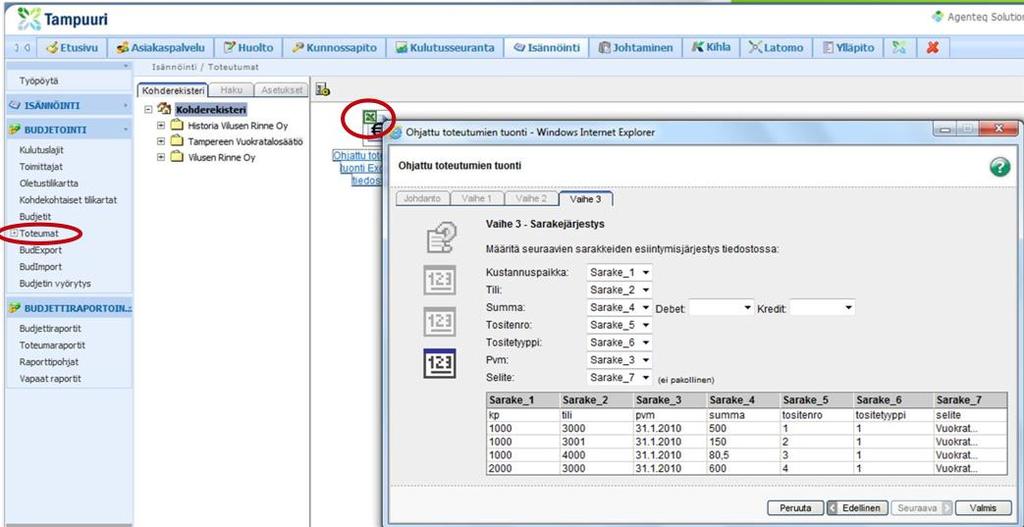
Task: Expand the Tampereen Vuokratalosäätiö node
Action: 161,141
